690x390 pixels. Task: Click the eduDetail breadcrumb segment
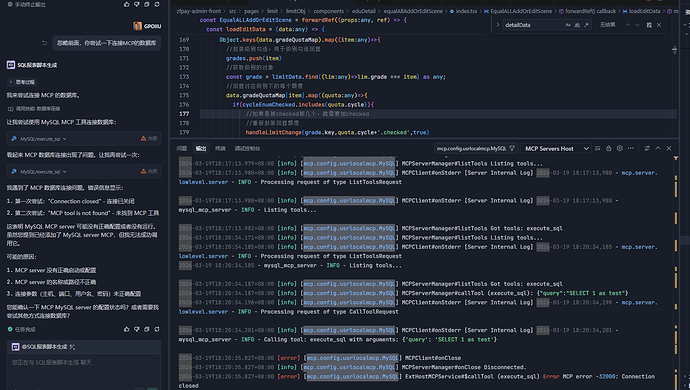click(x=363, y=11)
